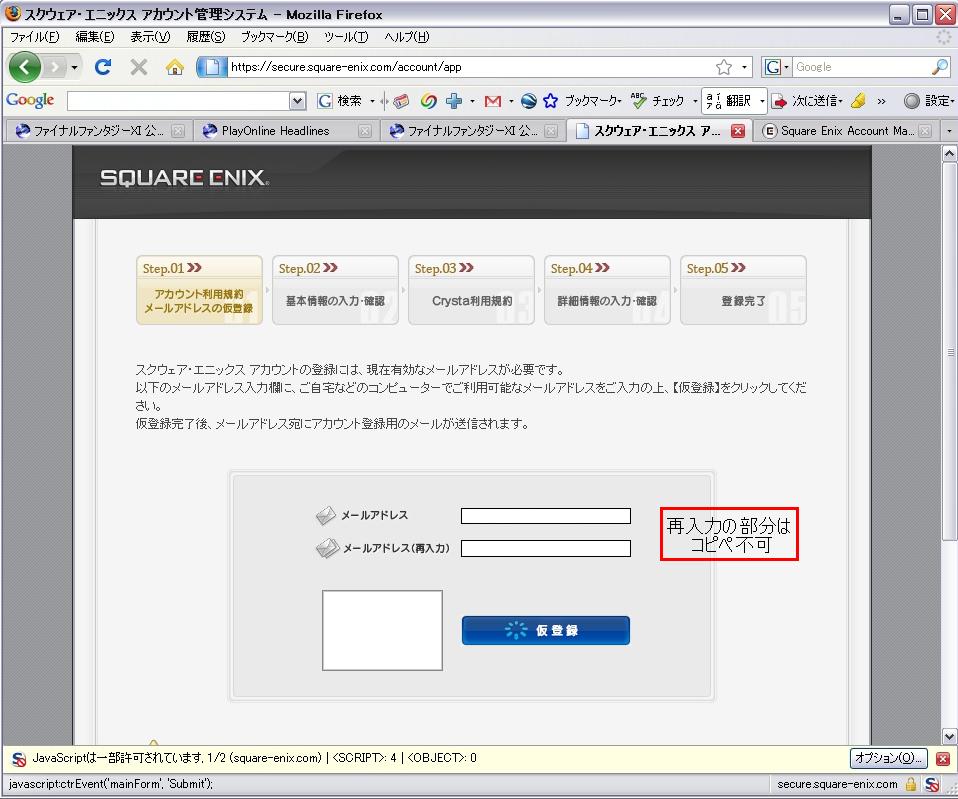Go forward to the next page
The height and width of the screenshot is (799, 958).
tap(54, 67)
